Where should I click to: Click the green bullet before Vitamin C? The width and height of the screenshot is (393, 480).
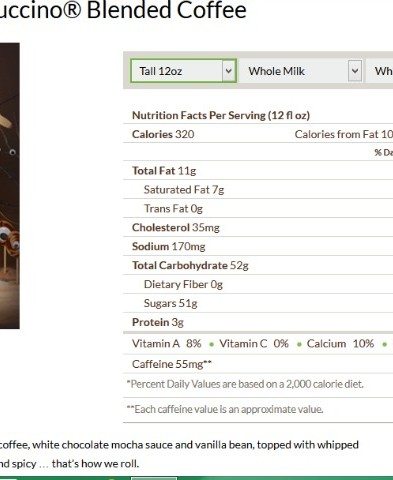211,345
